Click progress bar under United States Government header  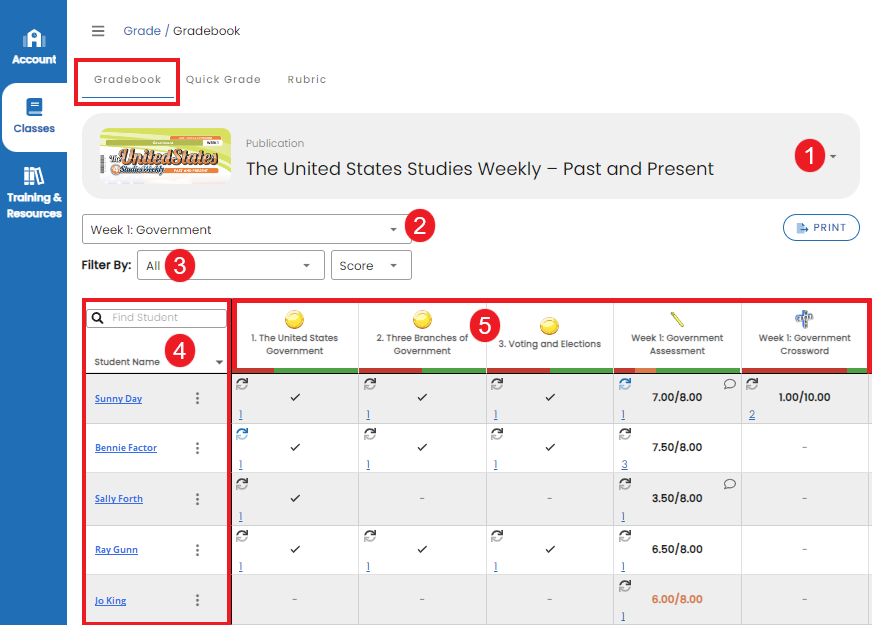[295, 370]
